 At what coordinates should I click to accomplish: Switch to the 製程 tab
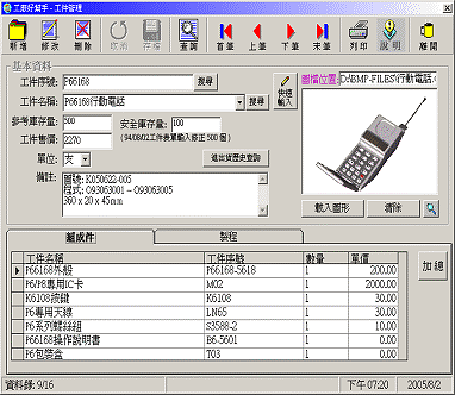[228, 237]
